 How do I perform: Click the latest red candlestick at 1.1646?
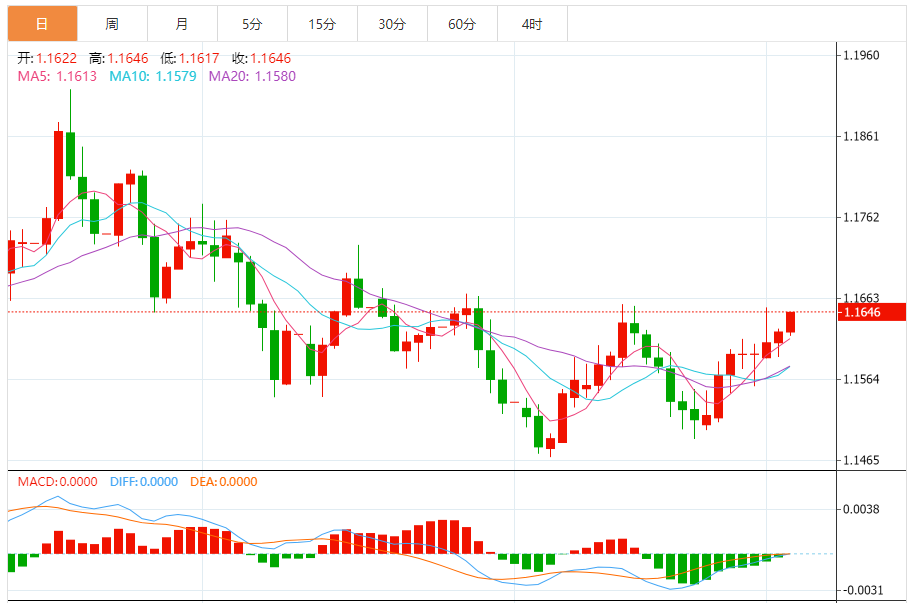(790, 322)
